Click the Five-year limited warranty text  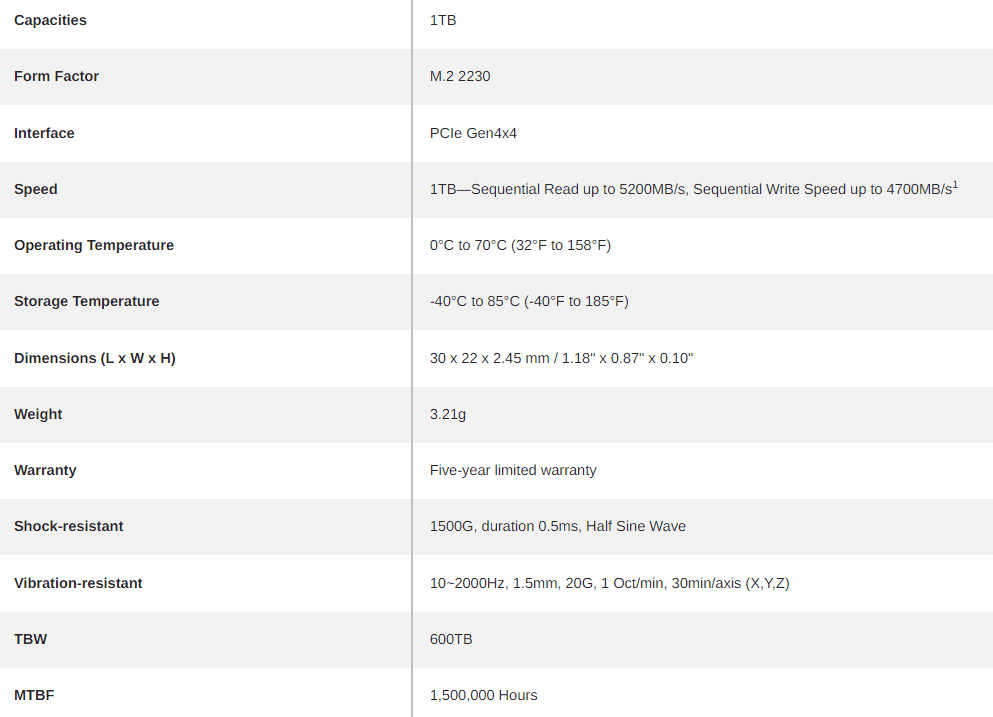tap(513, 470)
